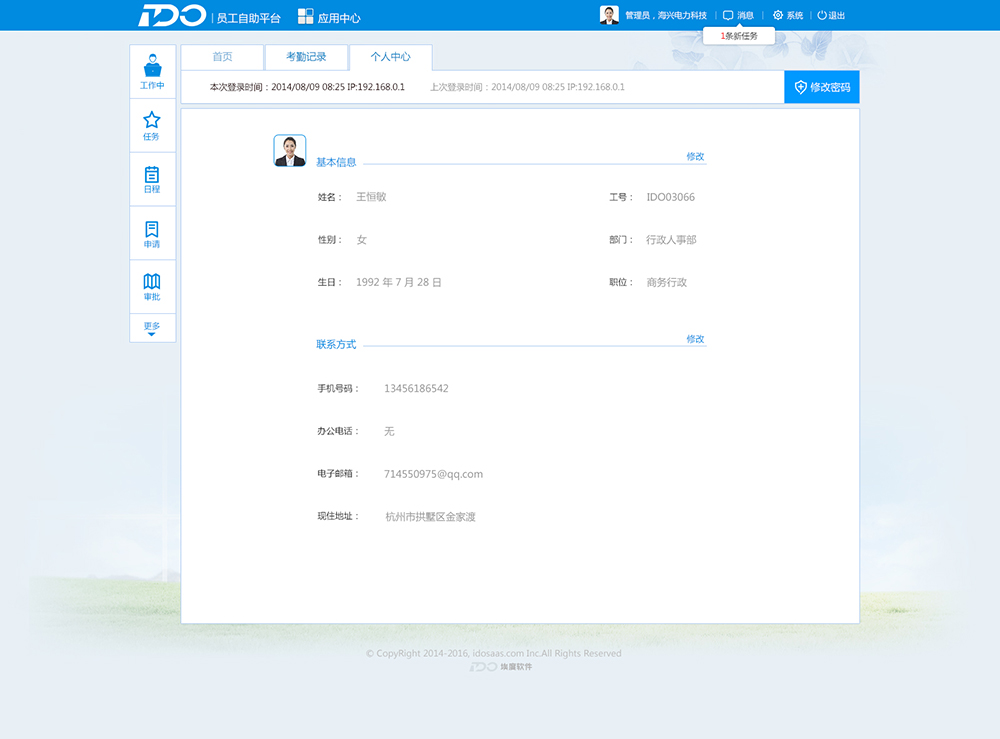Switch to the 首页 tab
The image size is (1000, 739).
pos(222,57)
